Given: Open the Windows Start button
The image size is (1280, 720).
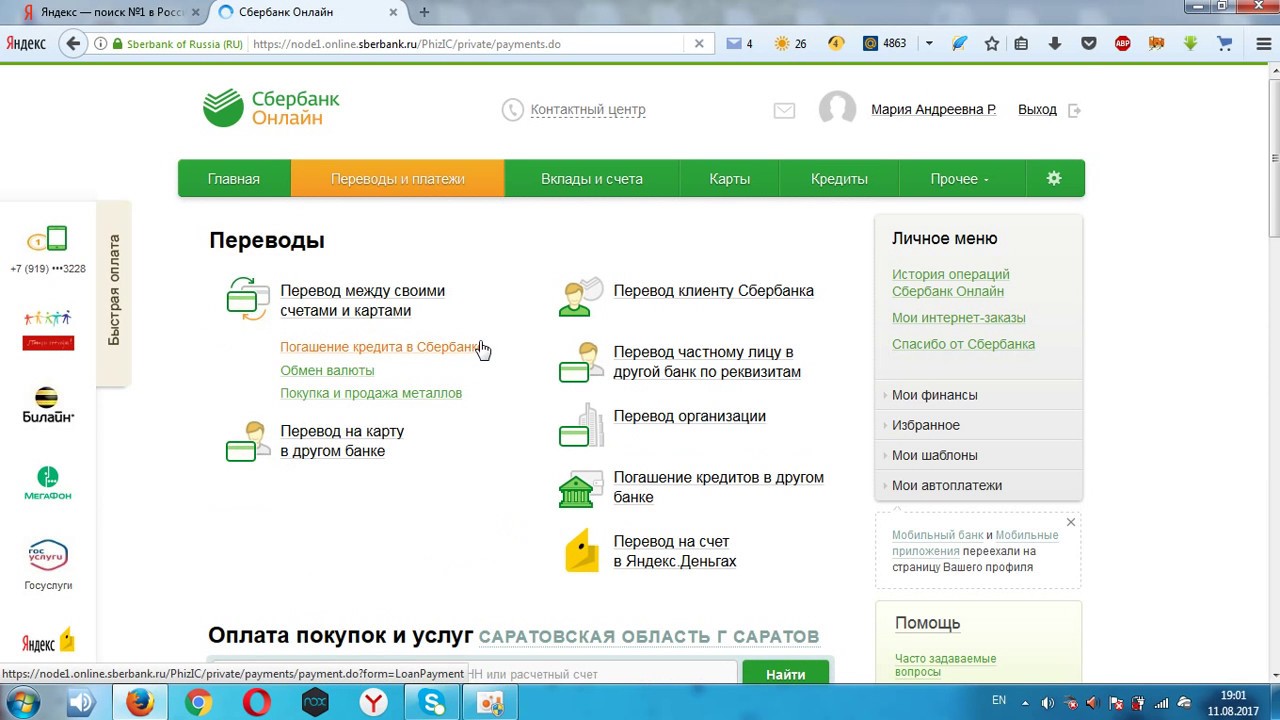Looking at the screenshot, I should (x=22, y=703).
